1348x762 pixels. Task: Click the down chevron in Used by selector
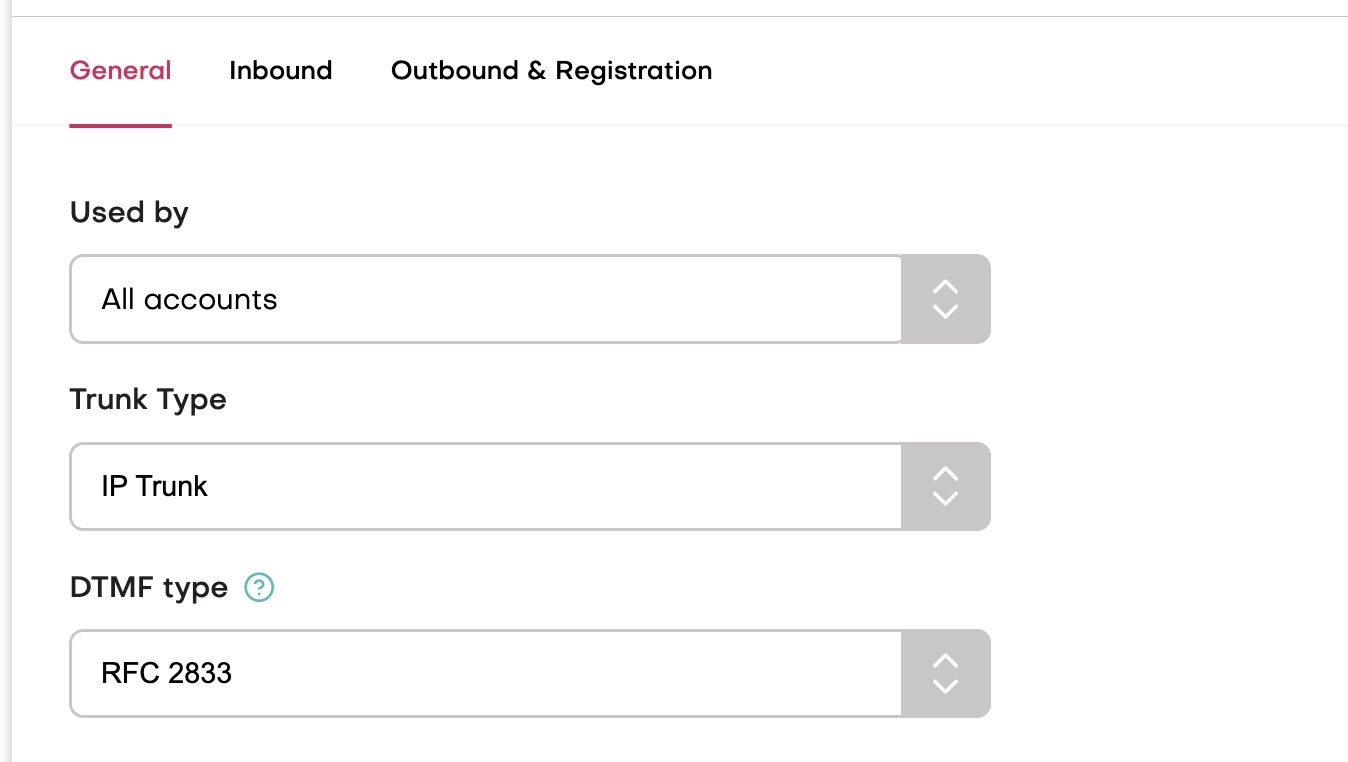945,311
